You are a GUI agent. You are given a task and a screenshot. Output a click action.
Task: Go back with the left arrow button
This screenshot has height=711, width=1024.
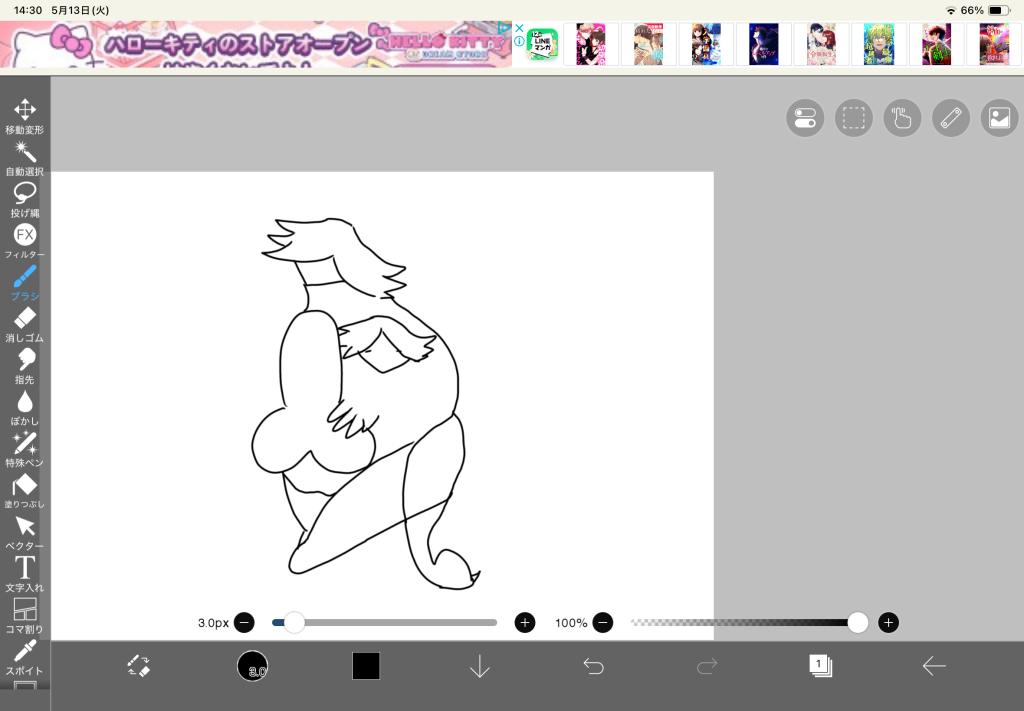click(934, 666)
